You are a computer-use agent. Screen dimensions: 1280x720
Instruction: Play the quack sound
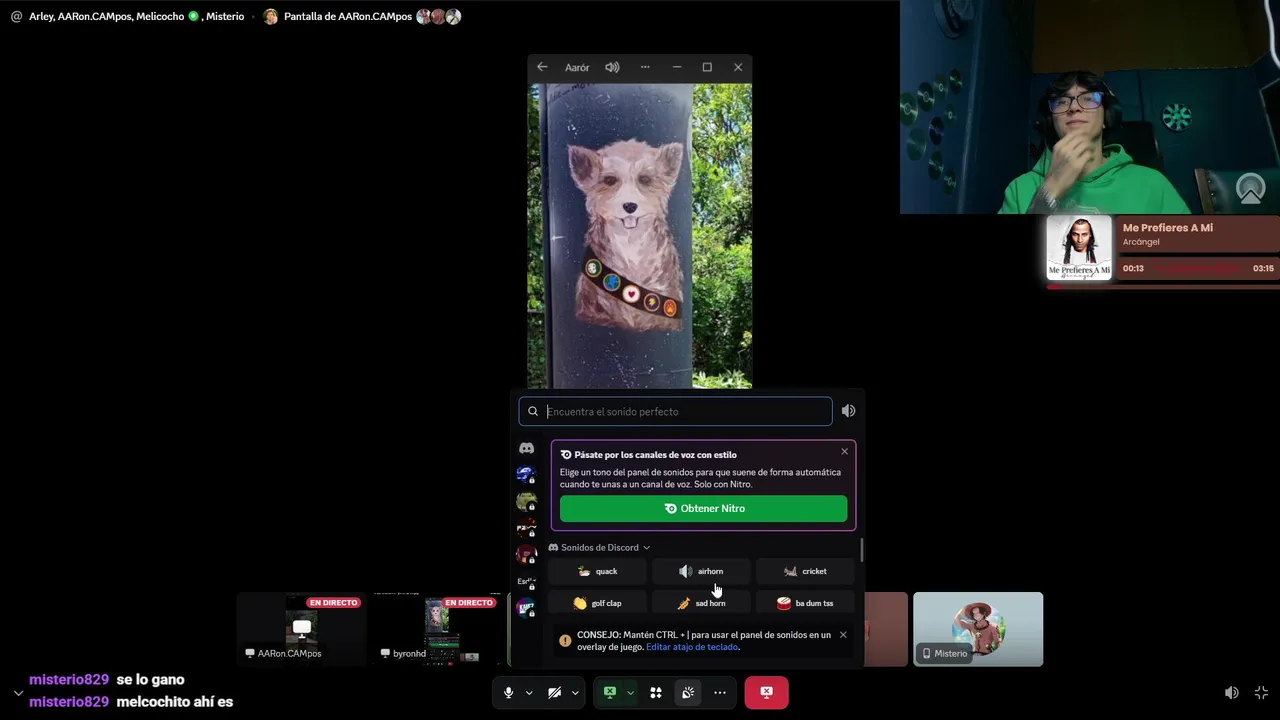pyautogui.click(x=598, y=571)
